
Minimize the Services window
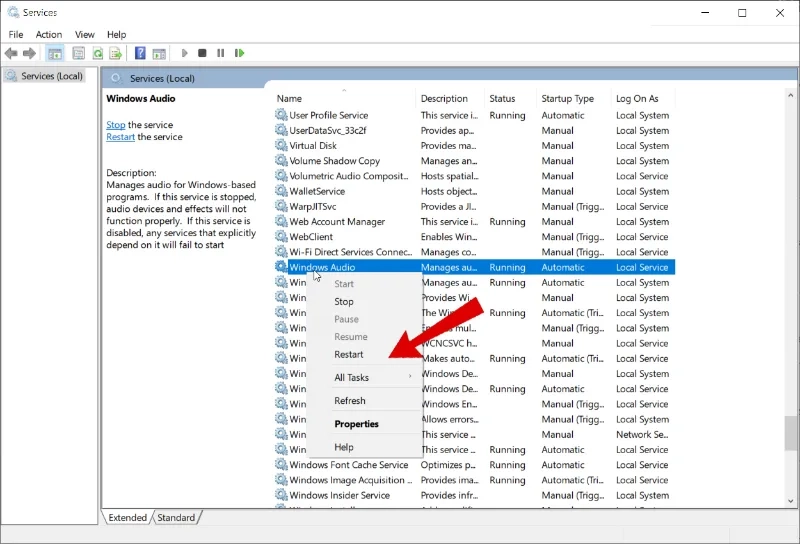(705, 13)
